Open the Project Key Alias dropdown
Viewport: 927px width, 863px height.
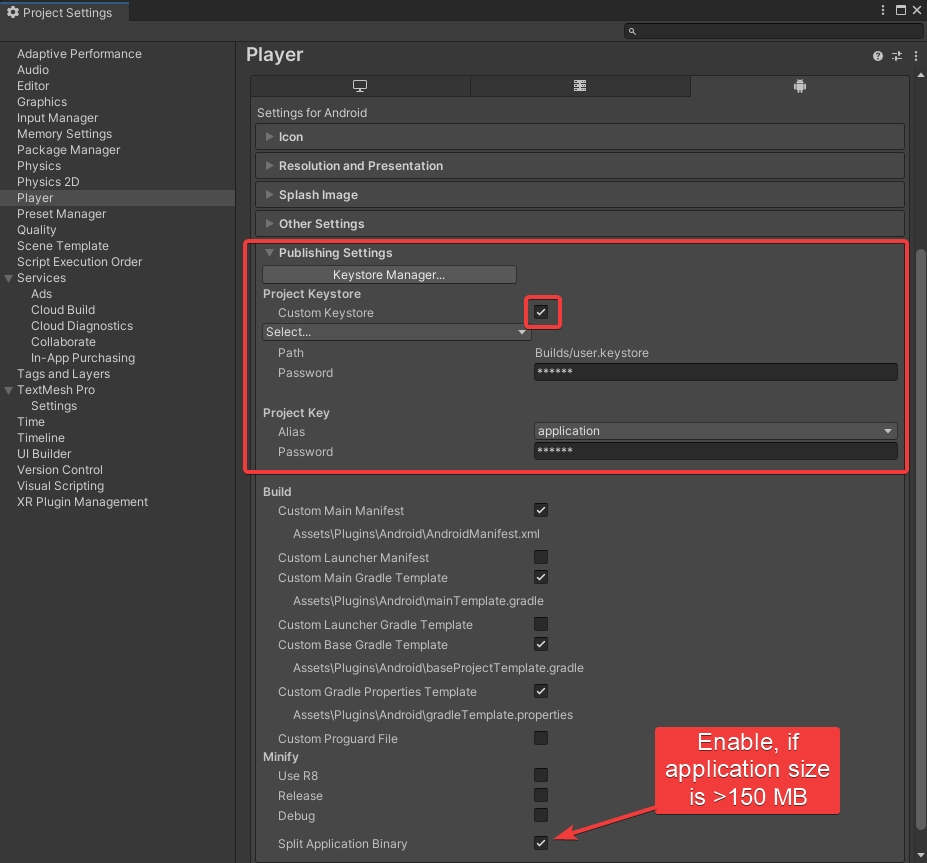point(715,431)
